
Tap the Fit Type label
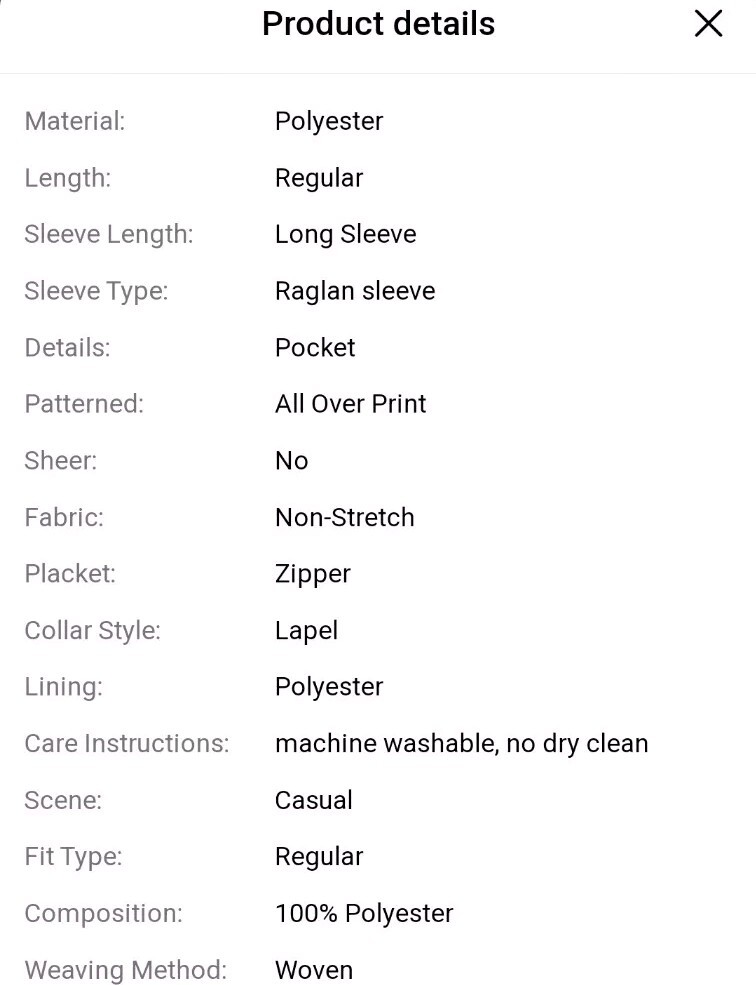tap(74, 857)
